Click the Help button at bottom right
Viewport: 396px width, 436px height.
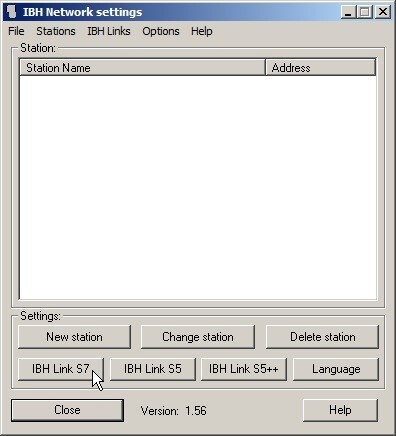tap(340, 410)
